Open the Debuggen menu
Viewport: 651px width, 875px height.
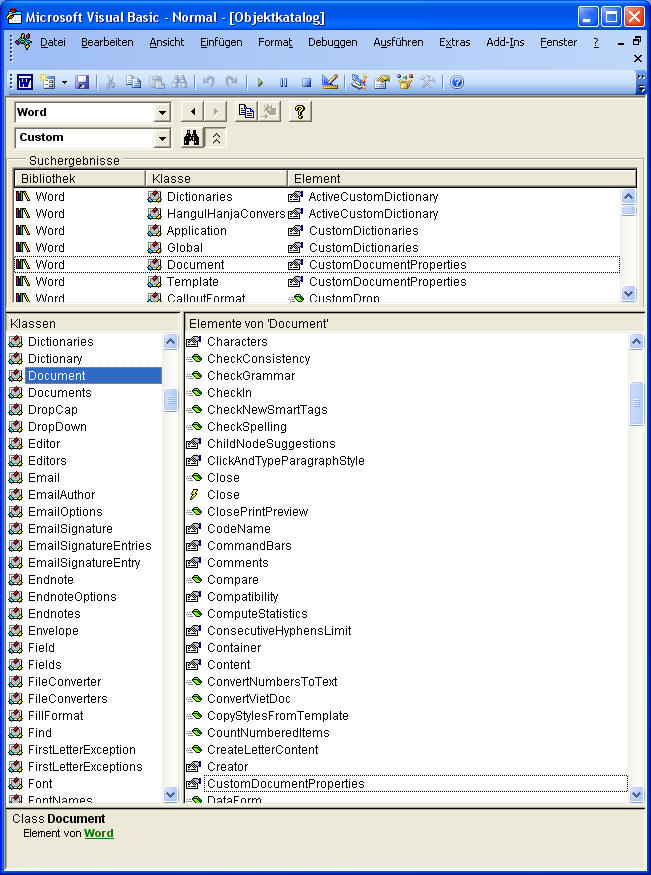(x=332, y=42)
